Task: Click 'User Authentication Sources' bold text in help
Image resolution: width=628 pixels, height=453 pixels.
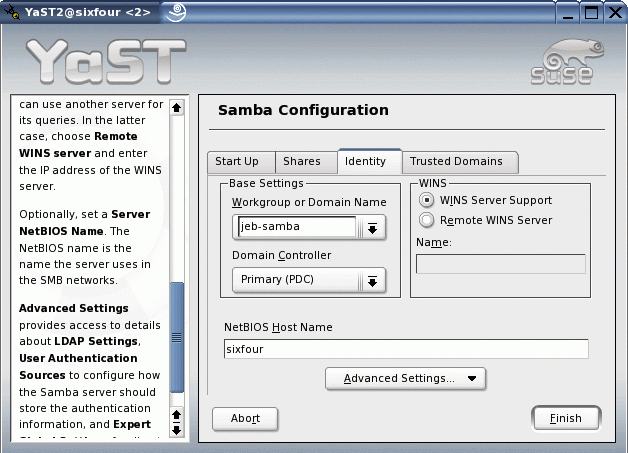Action: click(x=78, y=366)
